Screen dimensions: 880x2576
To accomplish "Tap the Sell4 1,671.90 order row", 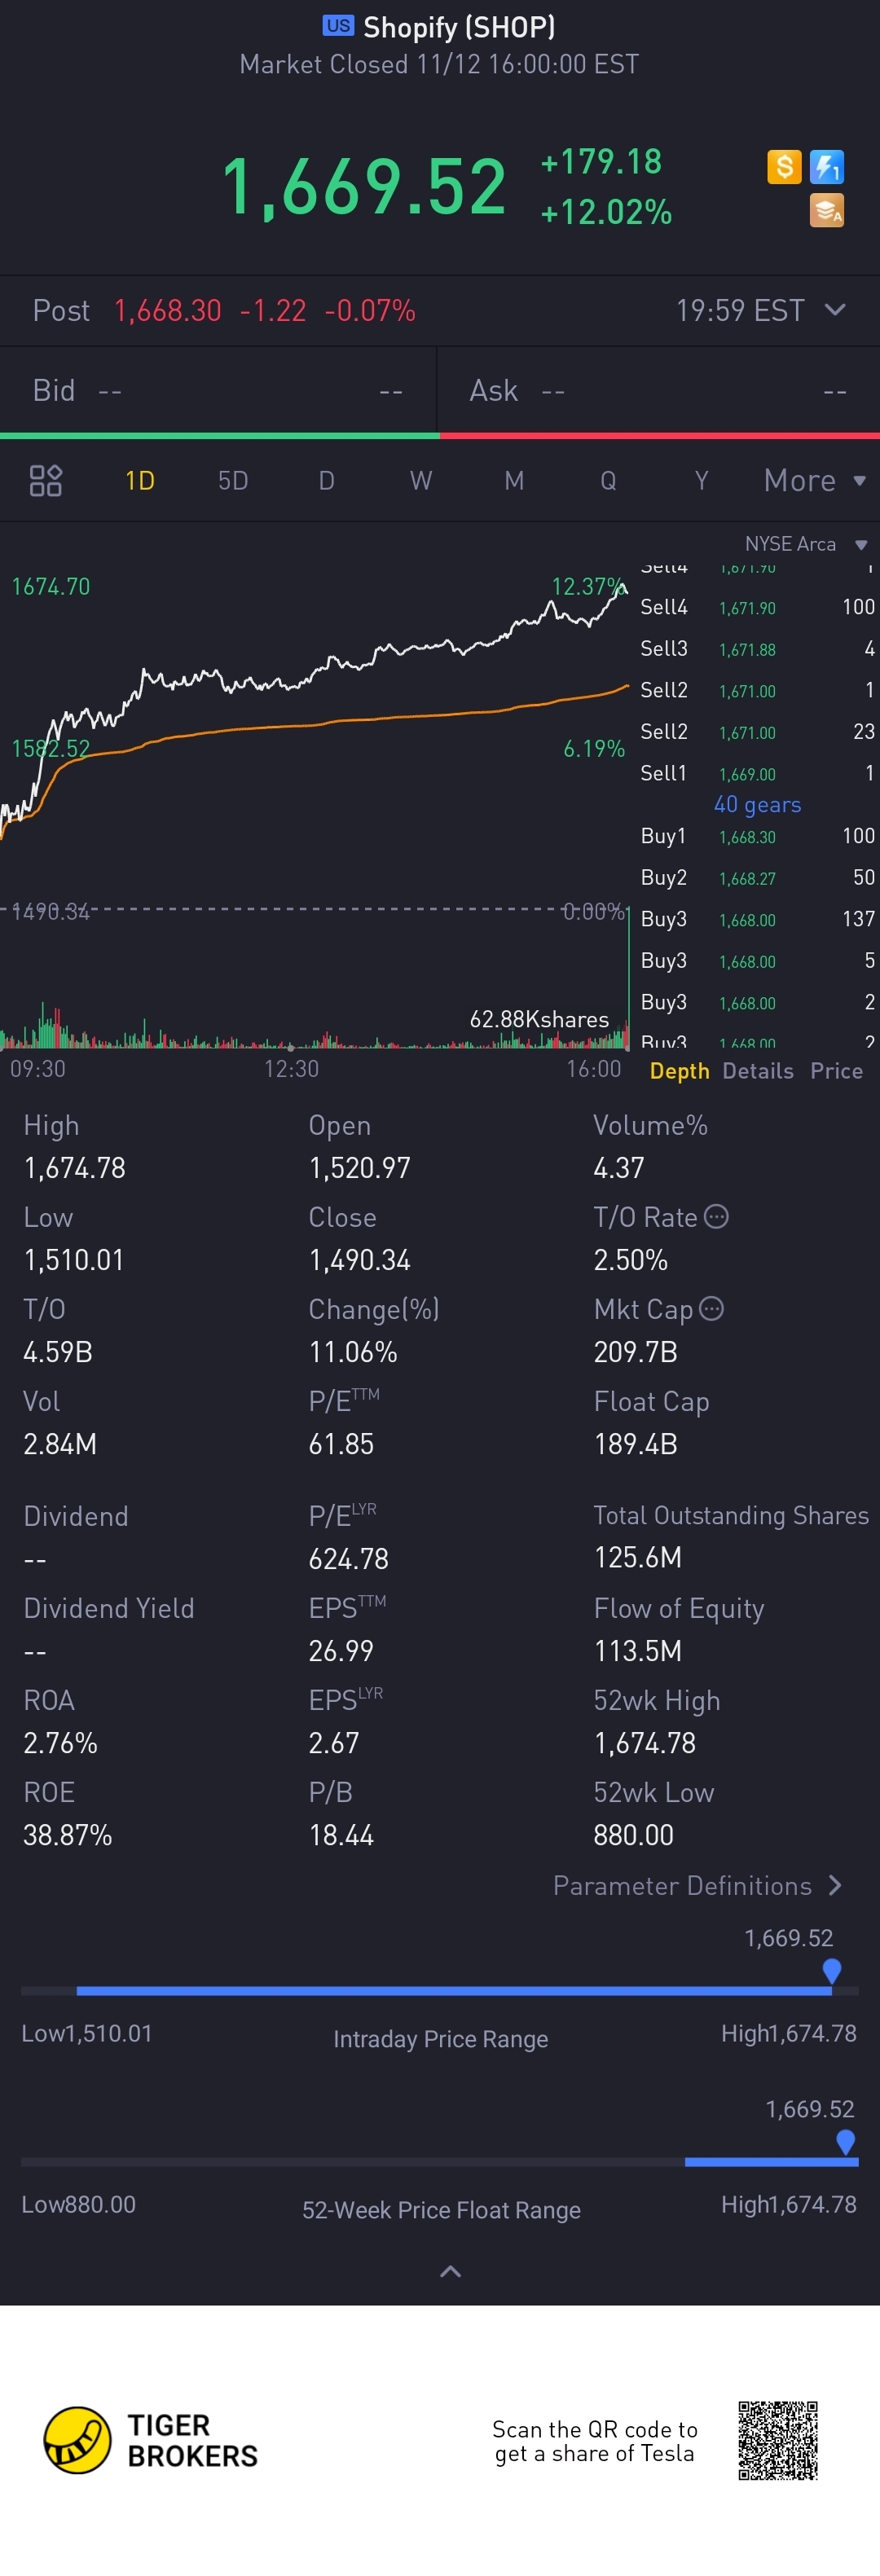I will (758, 607).
